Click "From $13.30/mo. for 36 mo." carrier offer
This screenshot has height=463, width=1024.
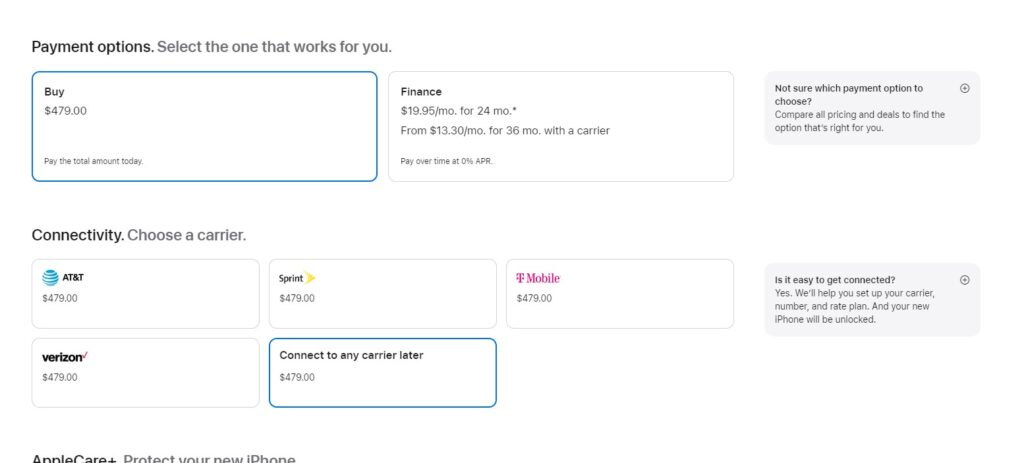pos(505,130)
